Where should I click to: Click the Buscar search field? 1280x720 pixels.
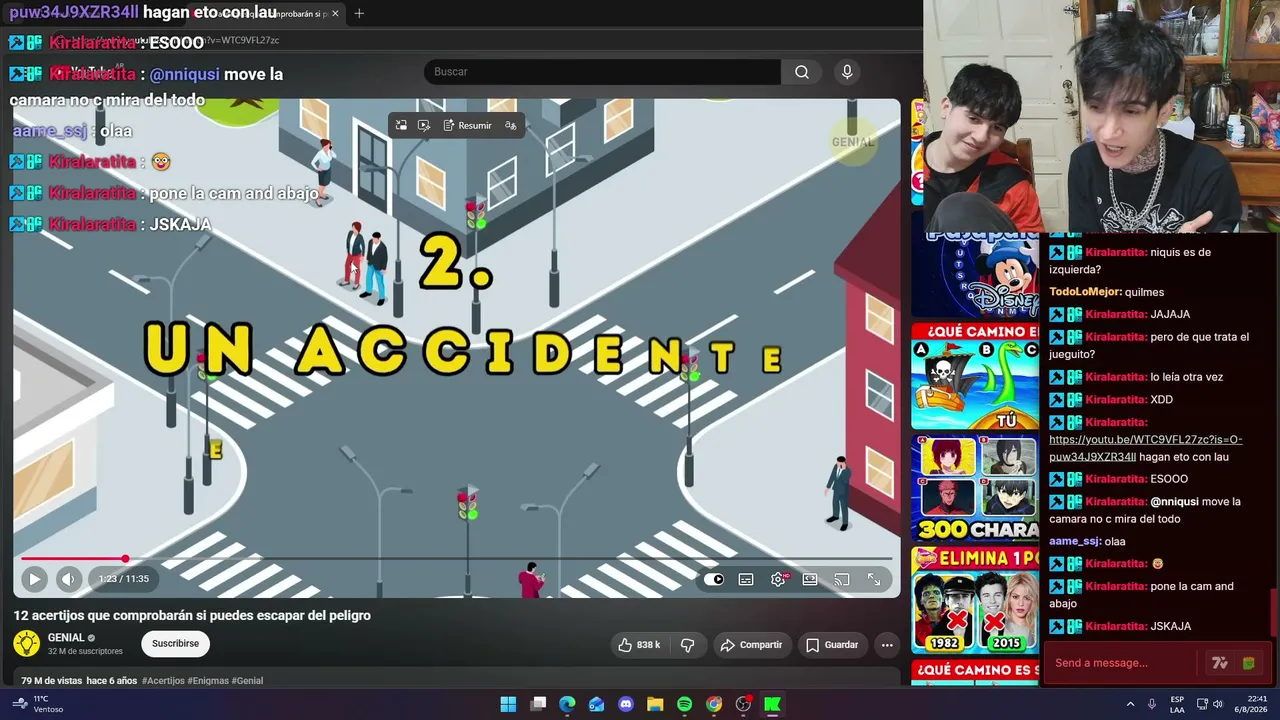(x=602, y=72)
